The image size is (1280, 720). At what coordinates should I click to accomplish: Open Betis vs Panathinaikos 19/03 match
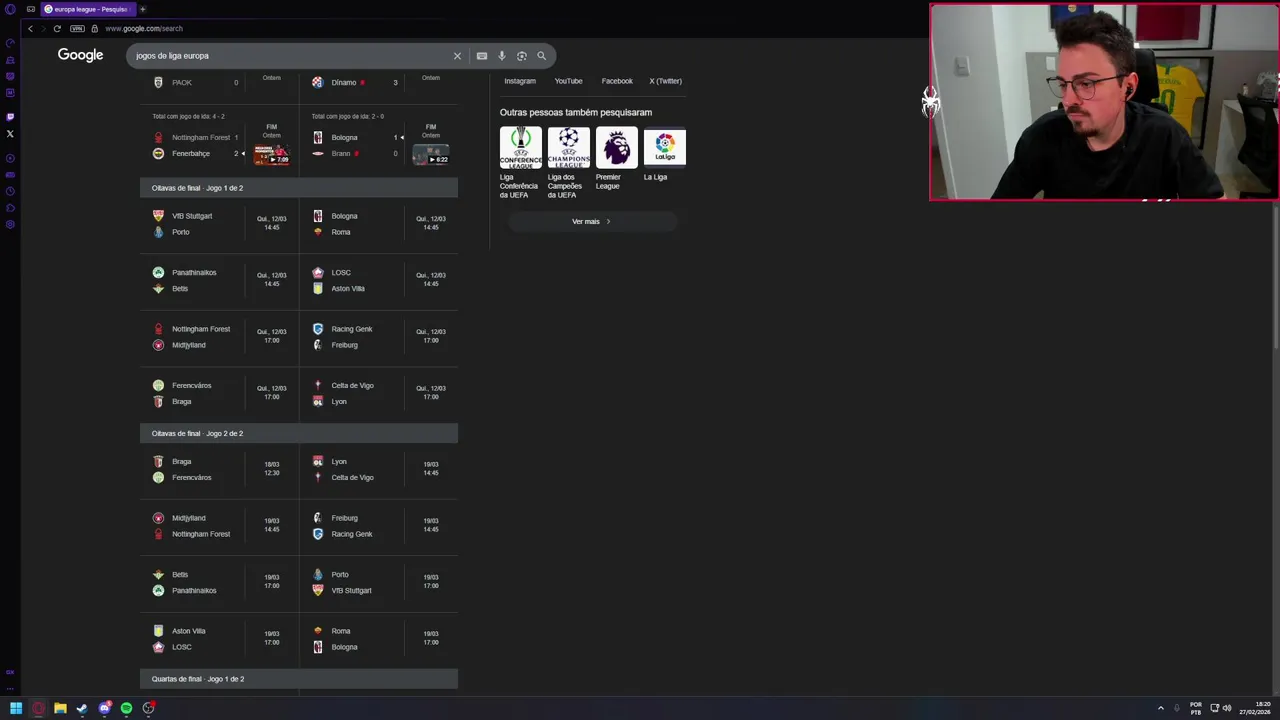click(219, 582)
